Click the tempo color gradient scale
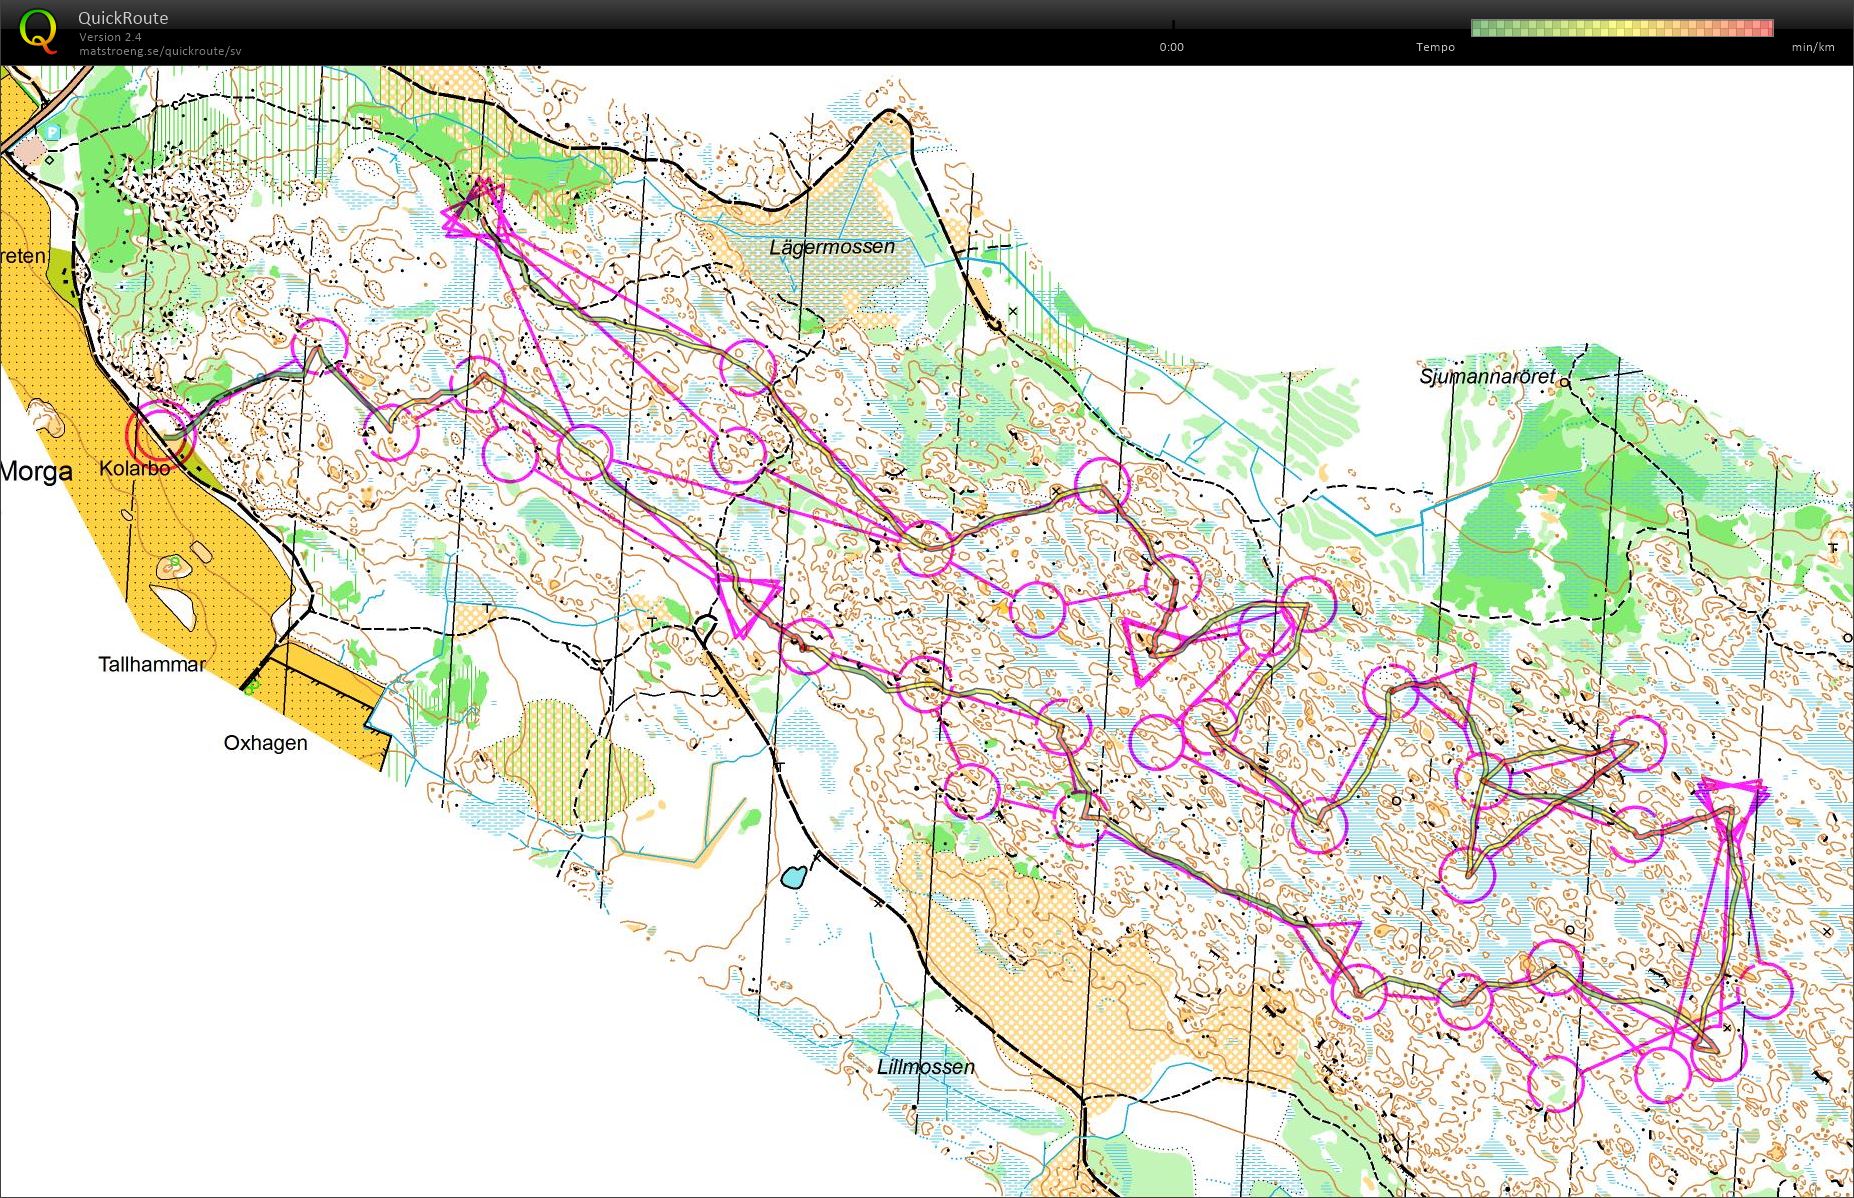 click(1622, 28)
